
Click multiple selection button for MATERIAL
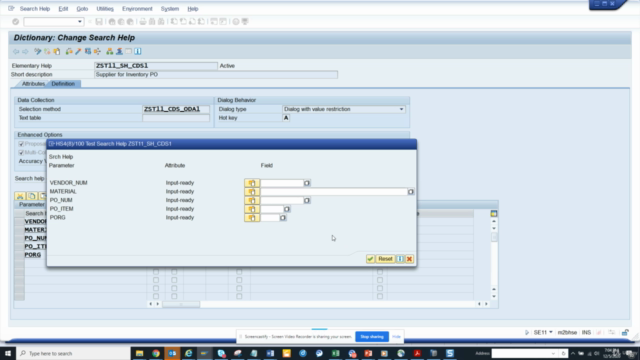click(252, 191)
